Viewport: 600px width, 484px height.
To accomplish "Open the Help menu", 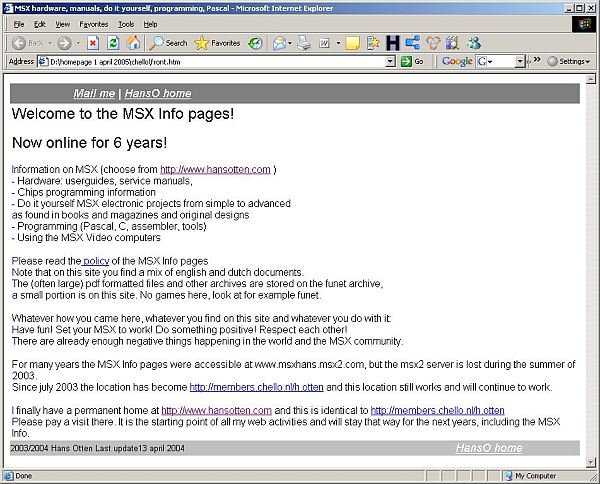I will point(150,24).
